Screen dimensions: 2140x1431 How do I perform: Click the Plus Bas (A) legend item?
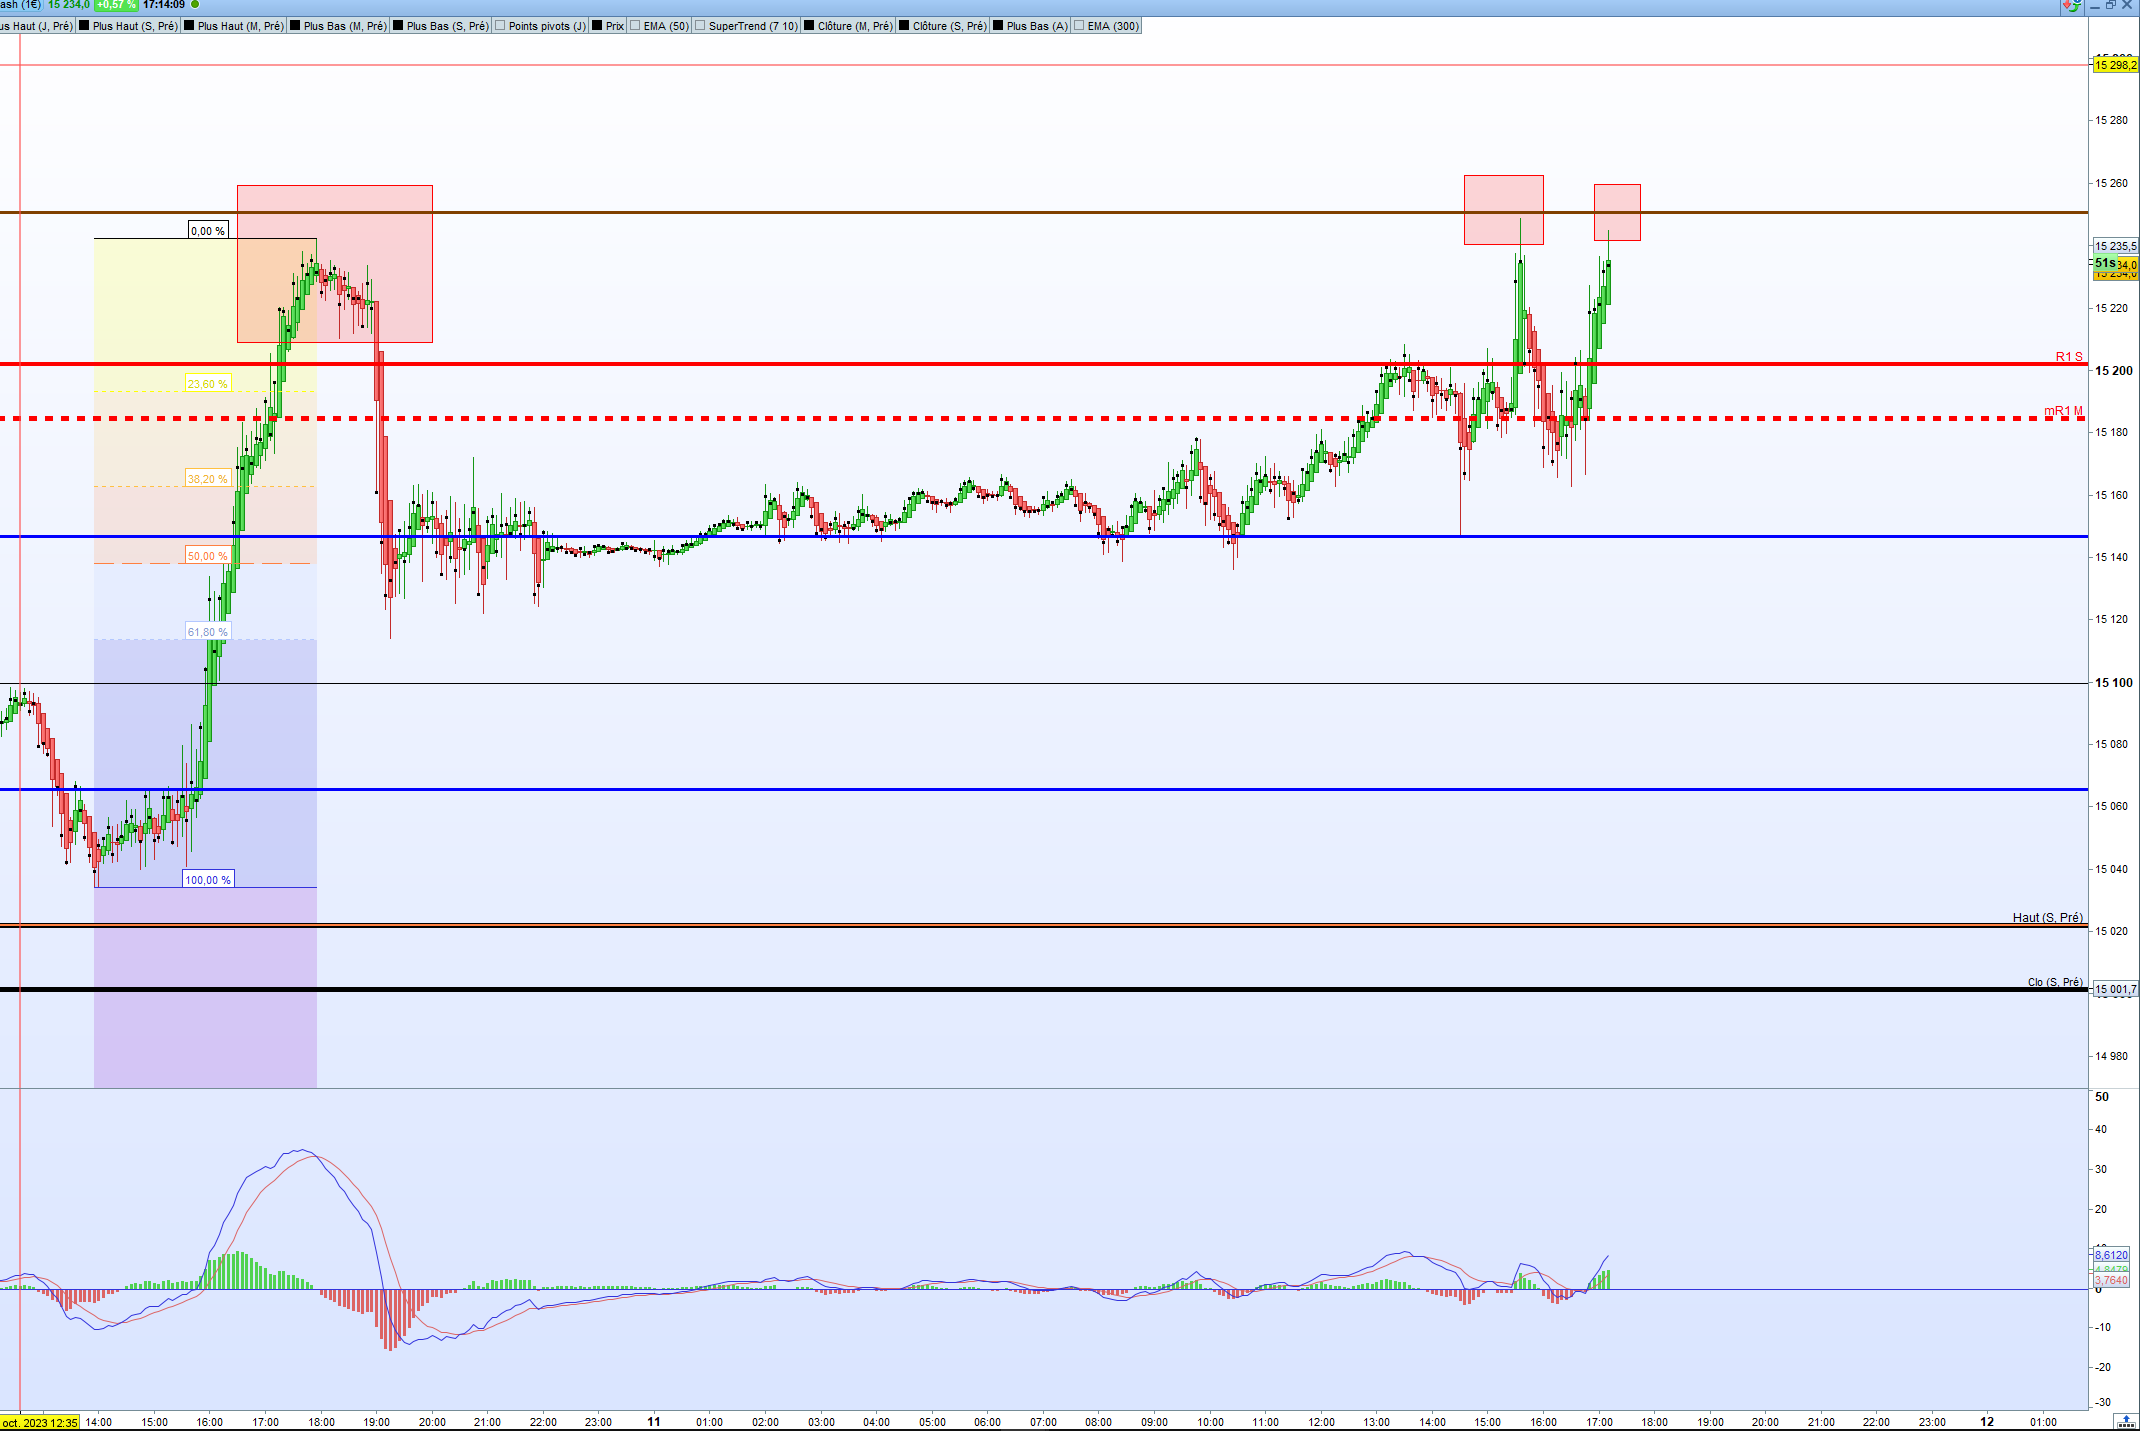point(1036,26)
